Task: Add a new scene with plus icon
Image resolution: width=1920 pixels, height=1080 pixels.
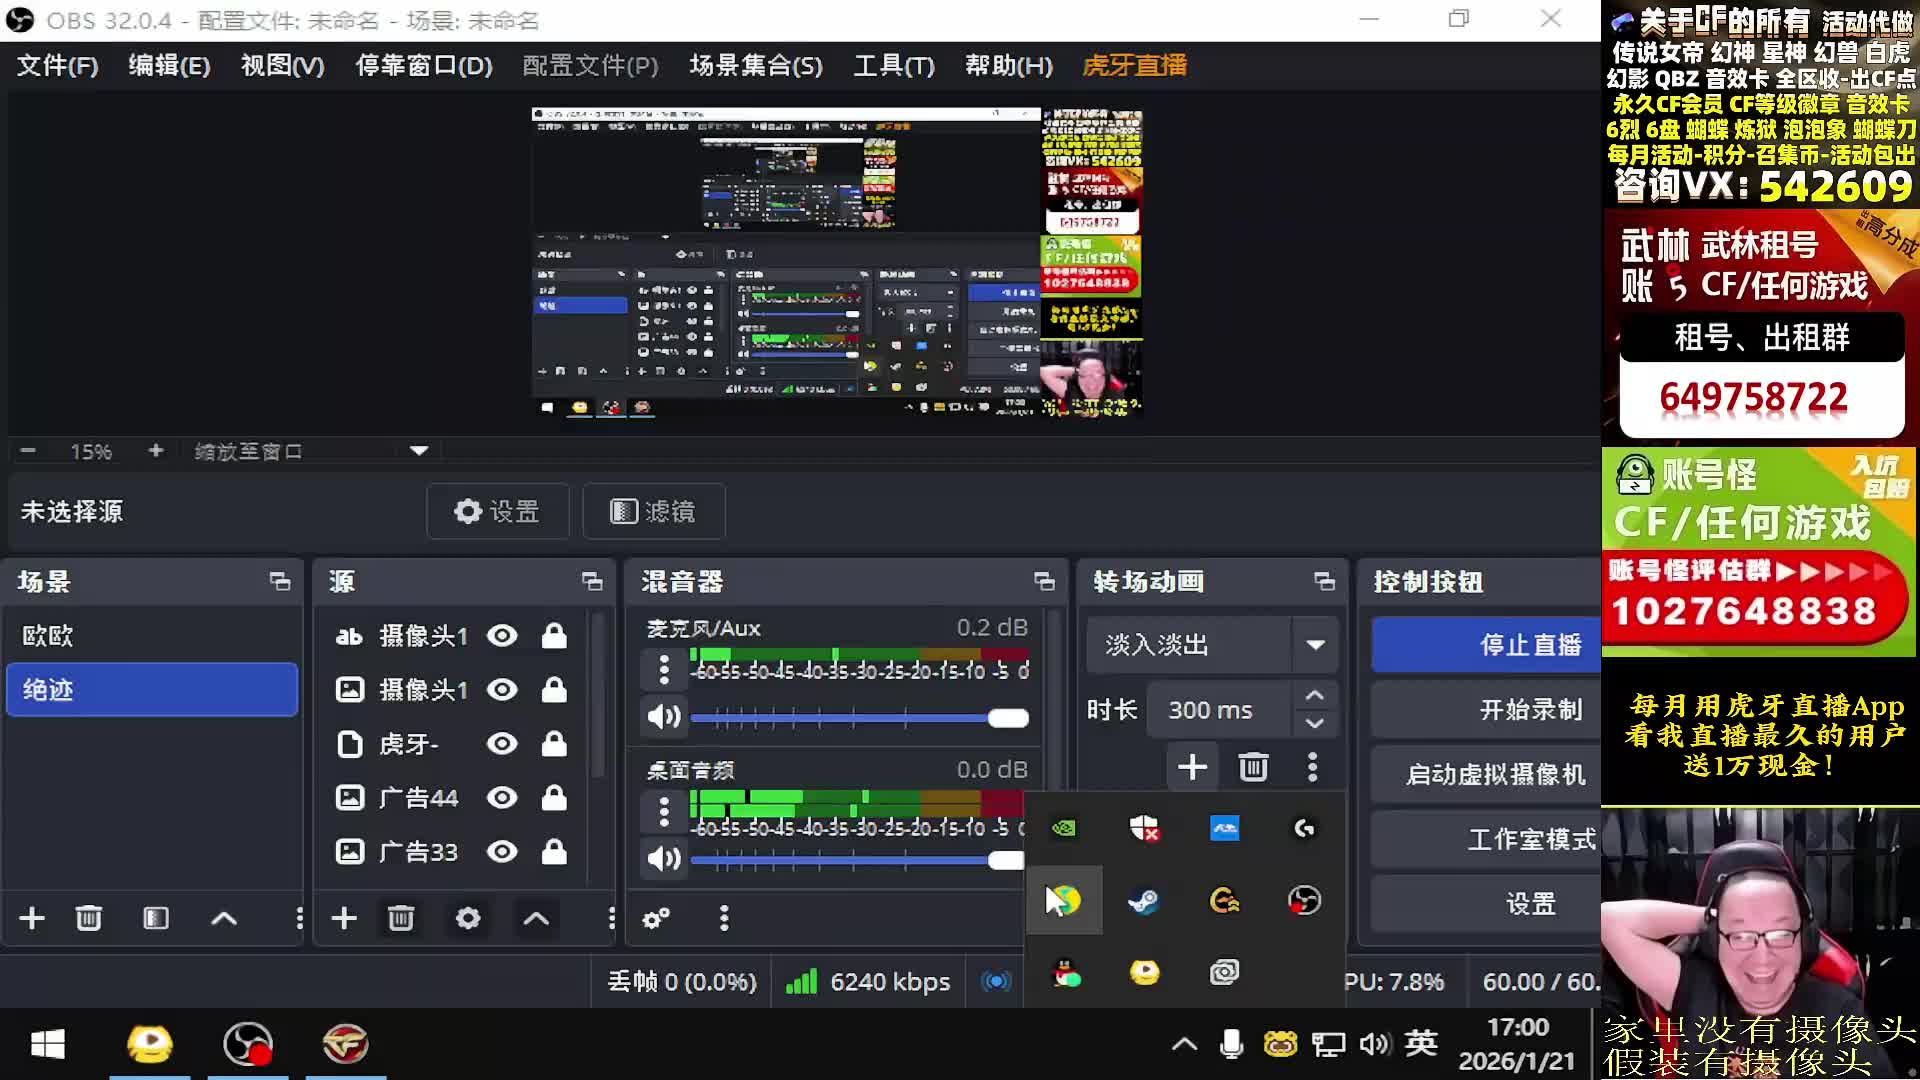Action: coord(32,918)
